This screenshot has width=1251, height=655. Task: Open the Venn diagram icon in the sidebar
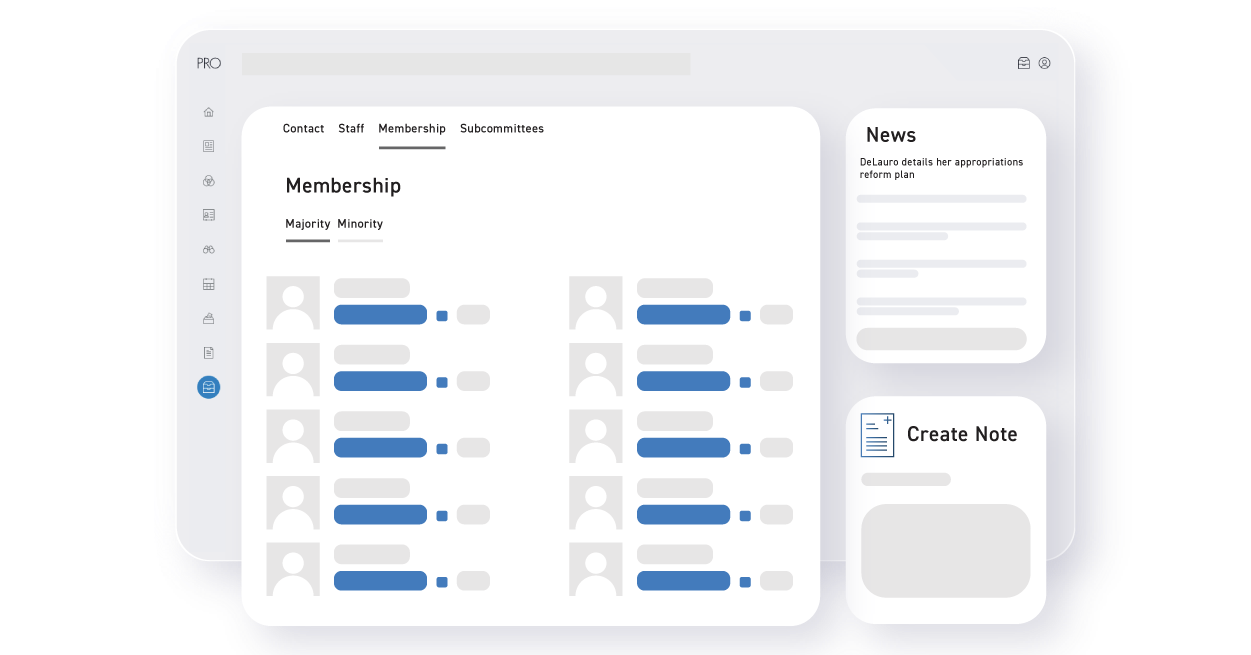pos(208,180)
